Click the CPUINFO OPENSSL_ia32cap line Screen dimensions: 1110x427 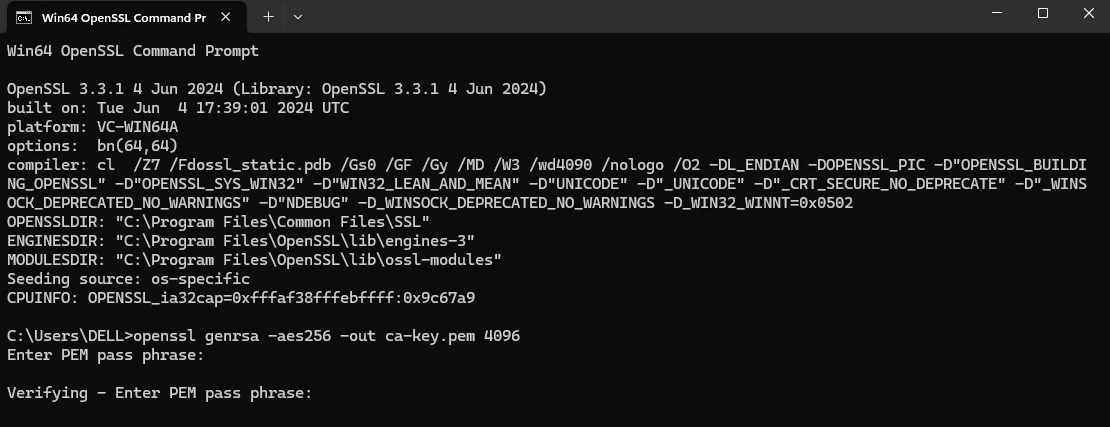[x=240, y=298]
